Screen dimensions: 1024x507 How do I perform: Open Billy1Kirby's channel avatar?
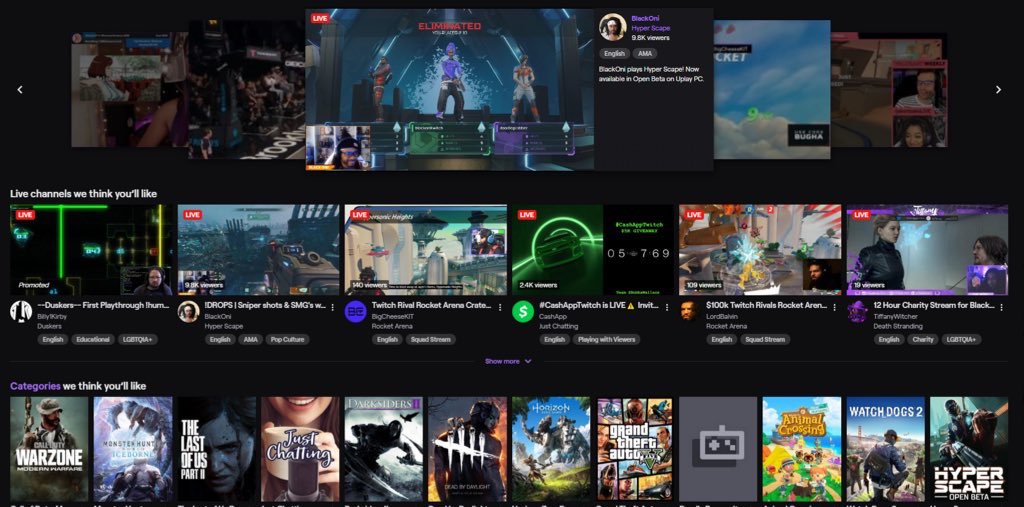[21, 311]
